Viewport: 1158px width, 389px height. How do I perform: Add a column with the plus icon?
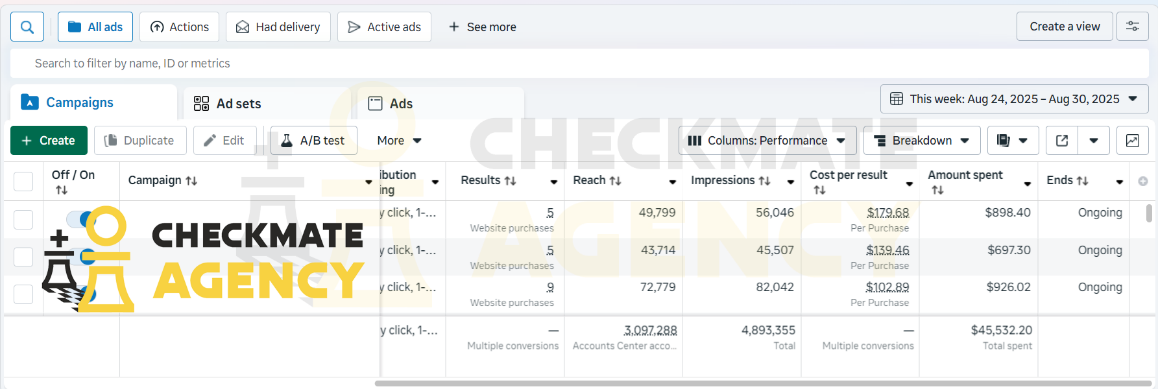(1143, 181)
